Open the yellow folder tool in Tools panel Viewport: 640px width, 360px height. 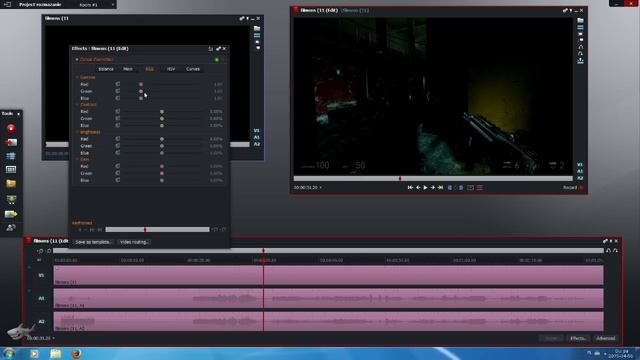coord(11,184)
